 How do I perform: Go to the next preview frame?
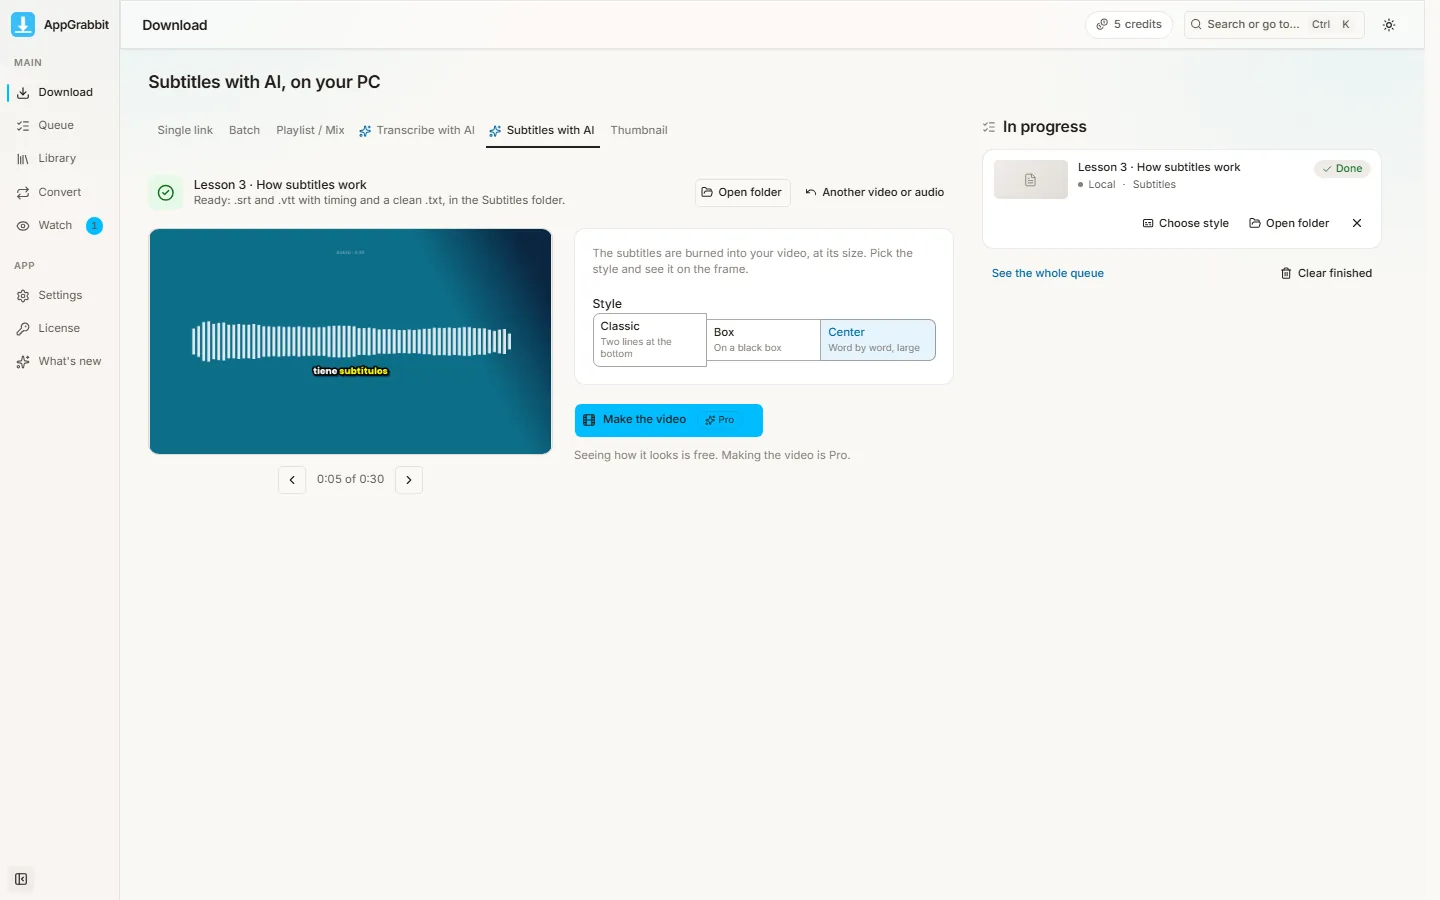click(409, 480)
